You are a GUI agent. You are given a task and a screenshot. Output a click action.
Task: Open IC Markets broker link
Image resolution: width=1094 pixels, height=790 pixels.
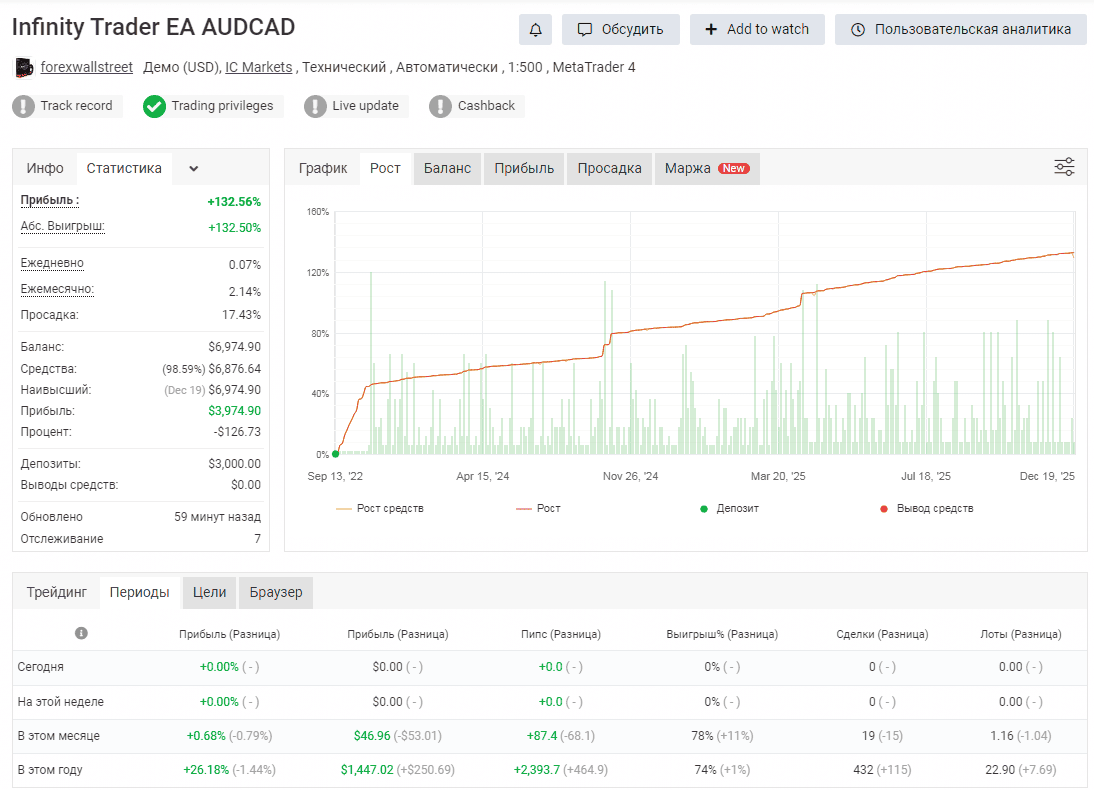click(x=259, y=67)
